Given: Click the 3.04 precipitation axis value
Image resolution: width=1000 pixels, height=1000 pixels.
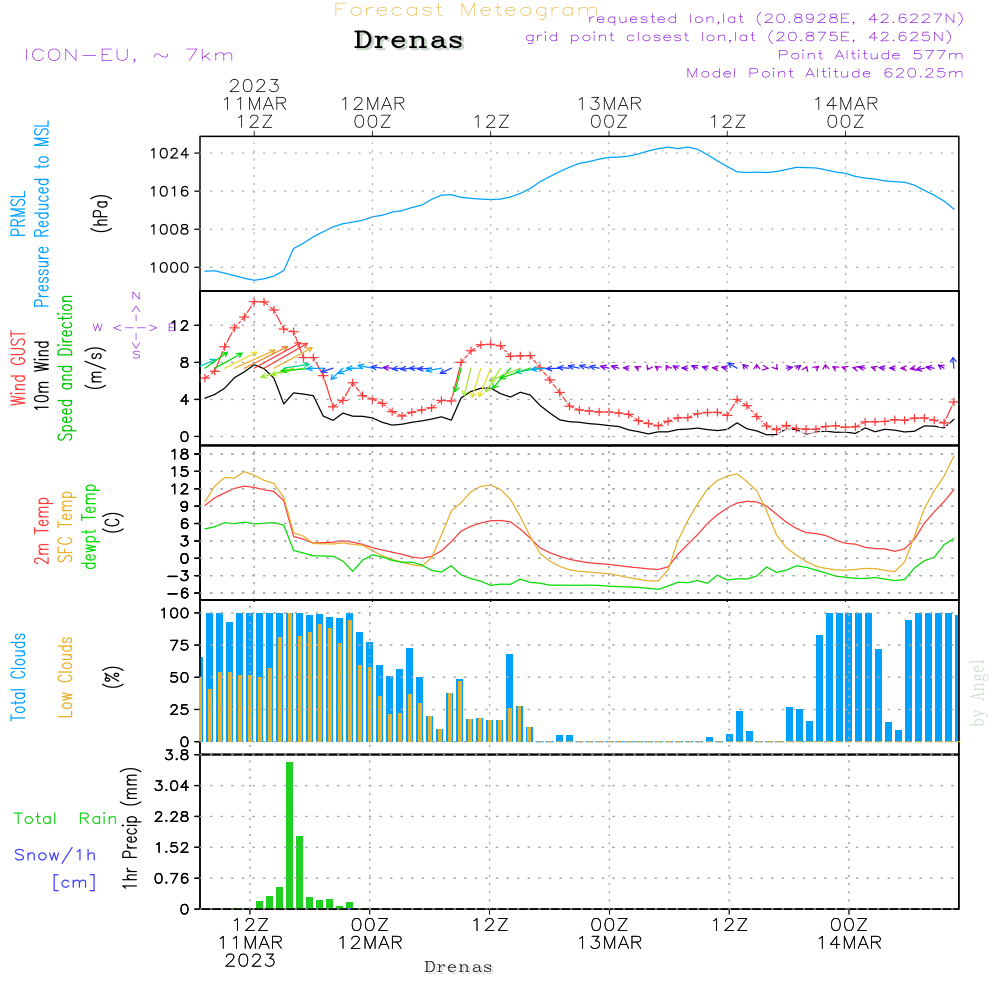Looking at the screenshot, I should tap(173, 786).
